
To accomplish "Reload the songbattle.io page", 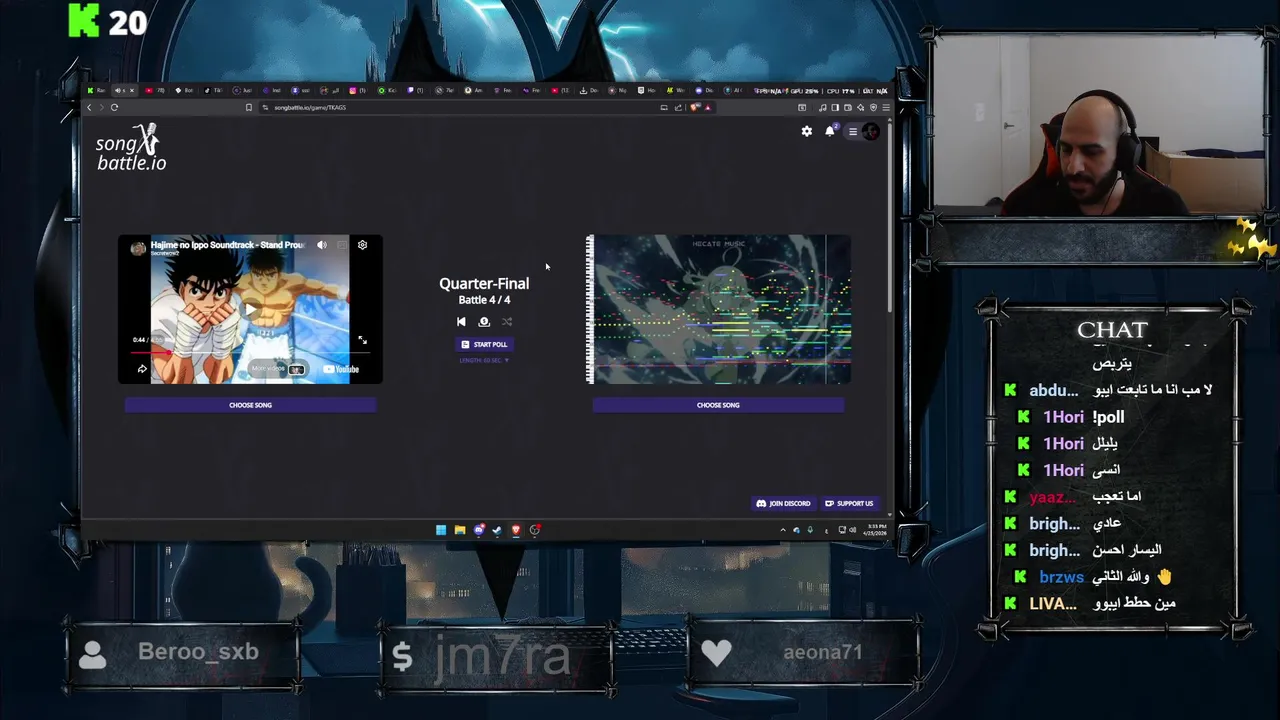I will pos(115,107).
